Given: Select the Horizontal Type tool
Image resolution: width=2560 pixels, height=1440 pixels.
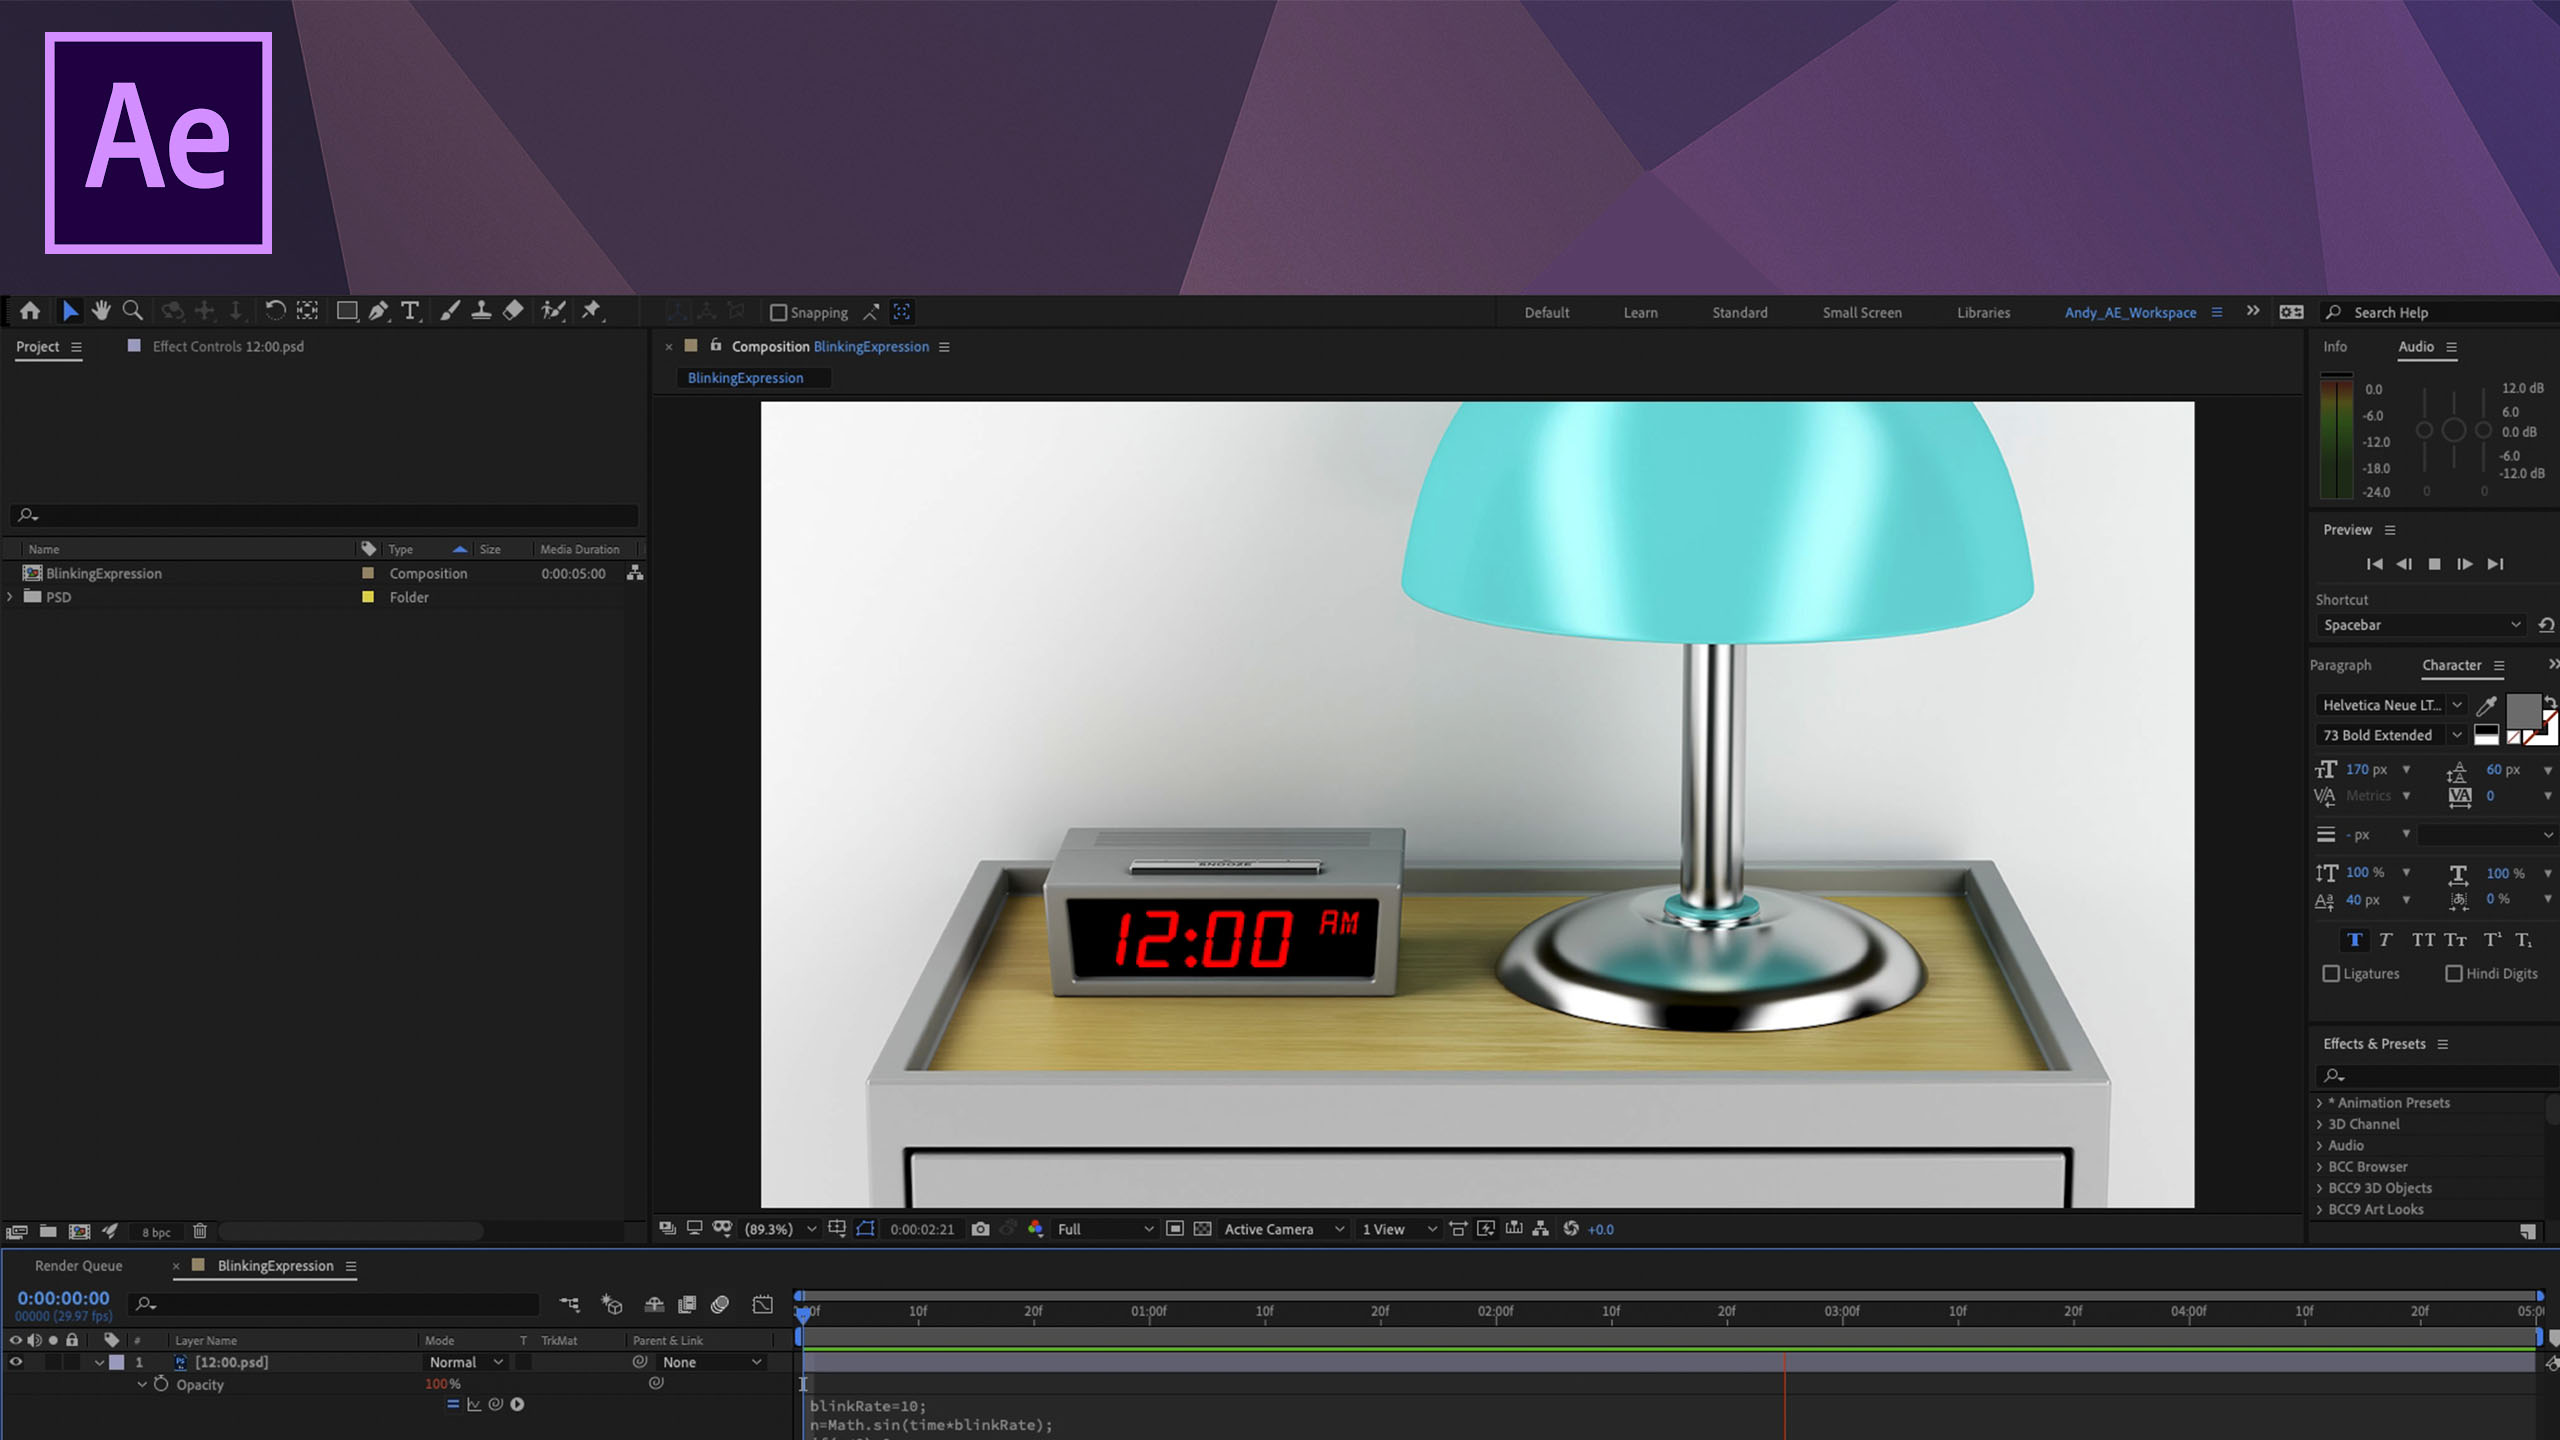Looking at the screenshot, I should [410, 312].
